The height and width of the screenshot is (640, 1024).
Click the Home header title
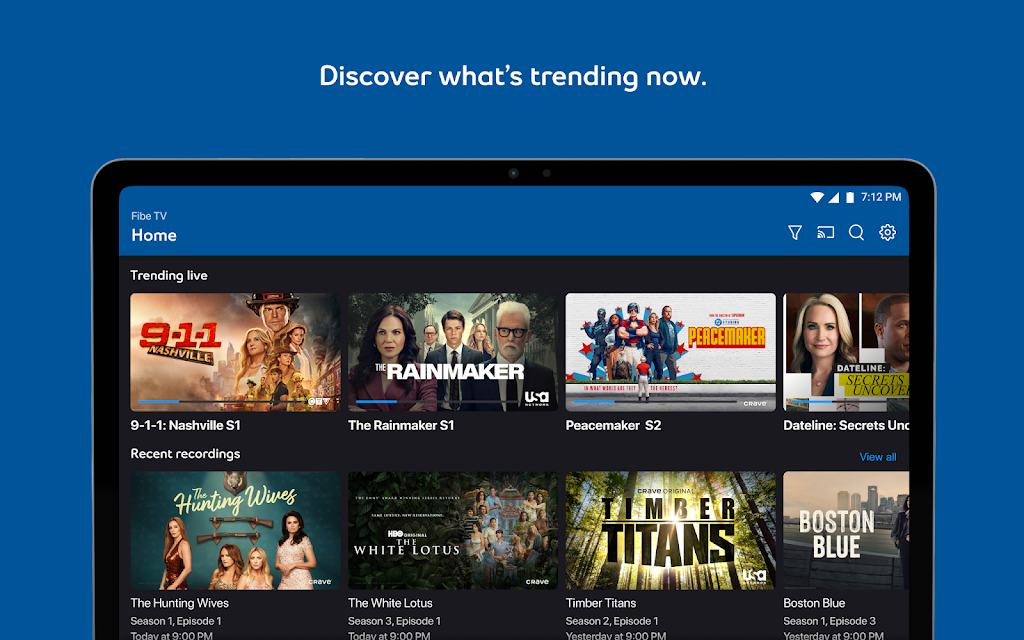pos(154,236)
